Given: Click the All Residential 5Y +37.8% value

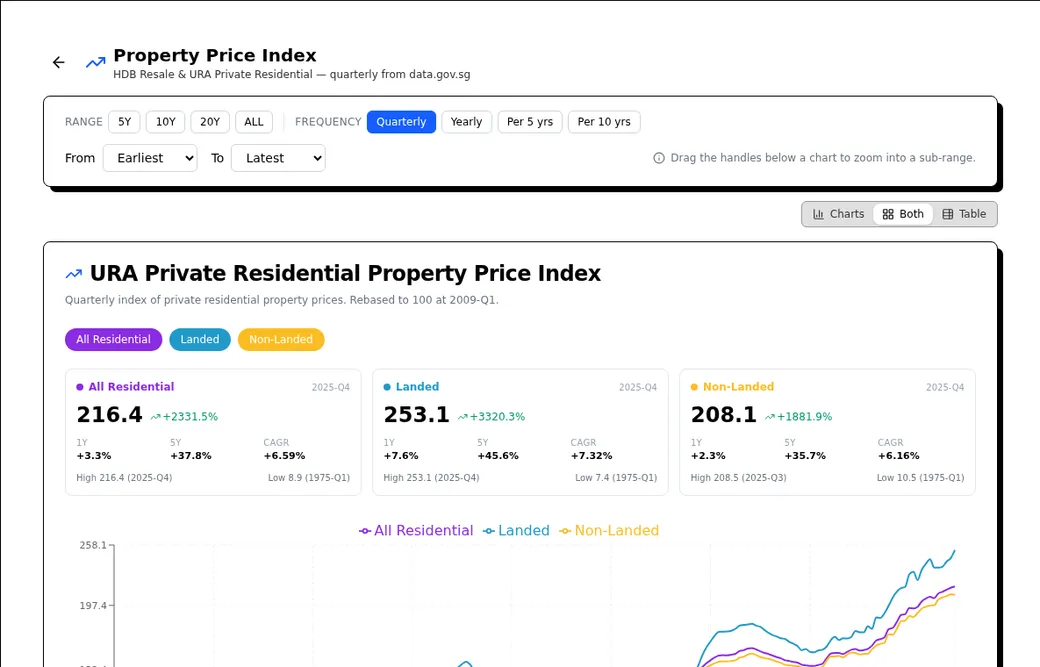Looking at the screenshot, I should coord(191,456).
